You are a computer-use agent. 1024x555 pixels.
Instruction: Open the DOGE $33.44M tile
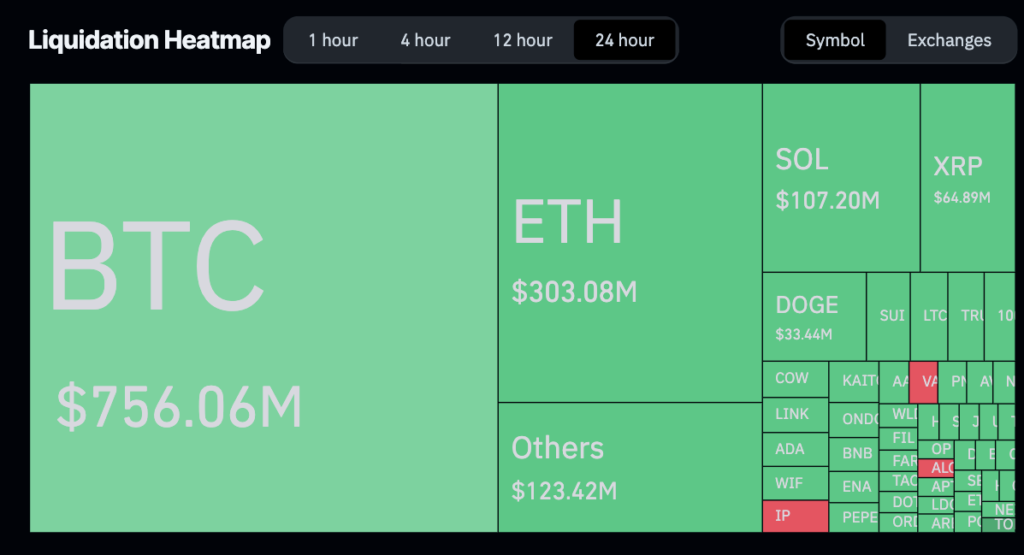click(814, 316)
